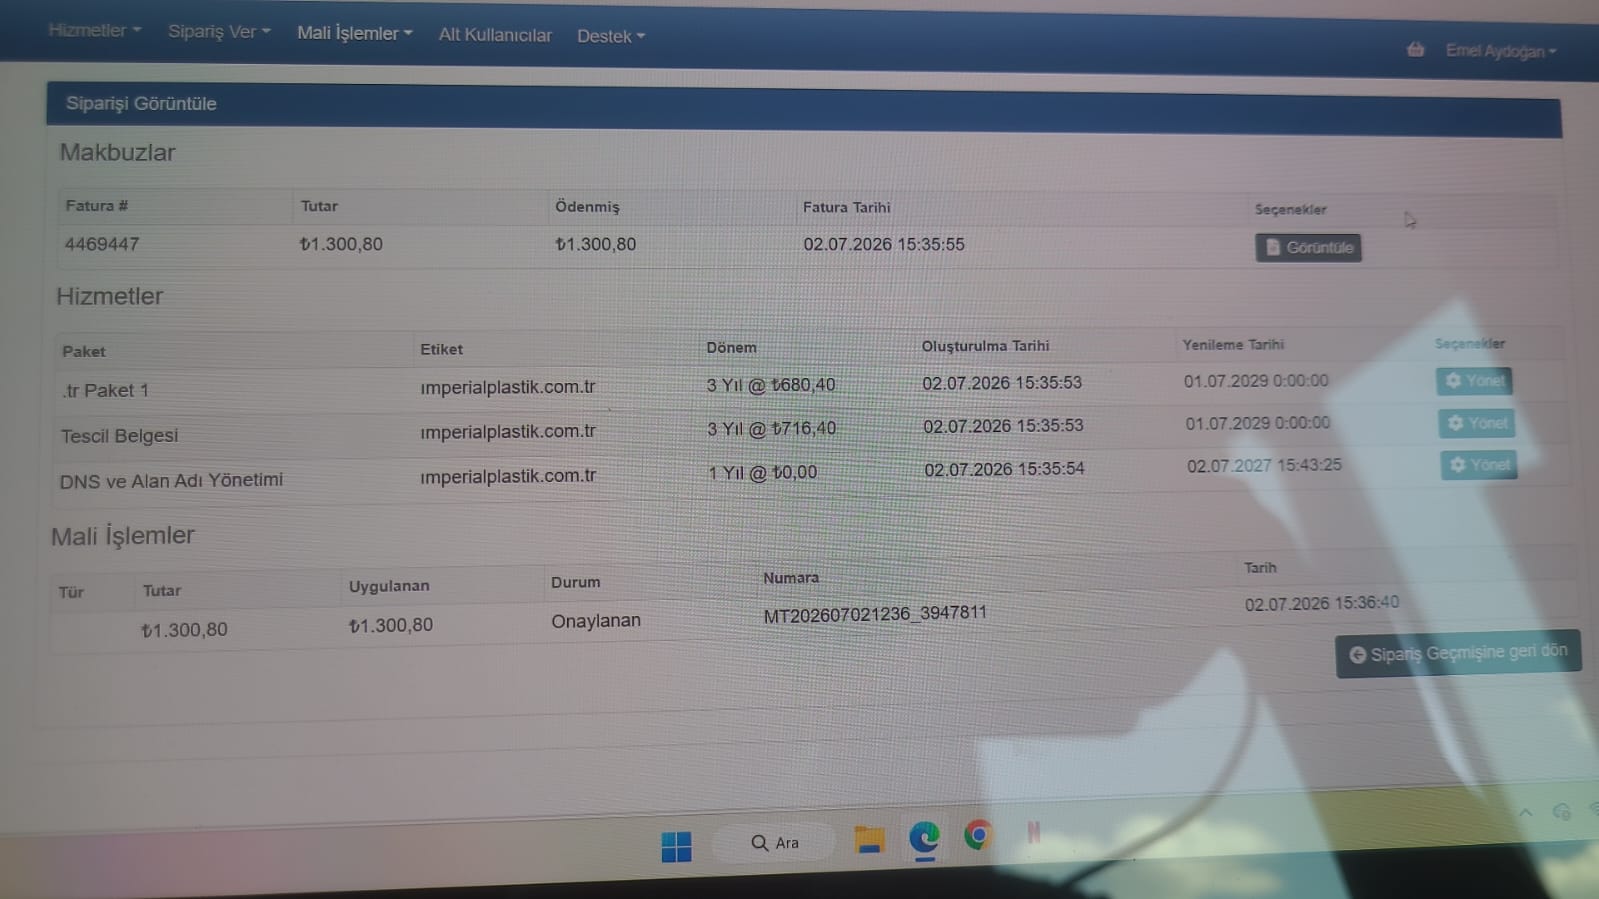
Task: Expand the Sipariş Ver dropdown
Action: 219,31
